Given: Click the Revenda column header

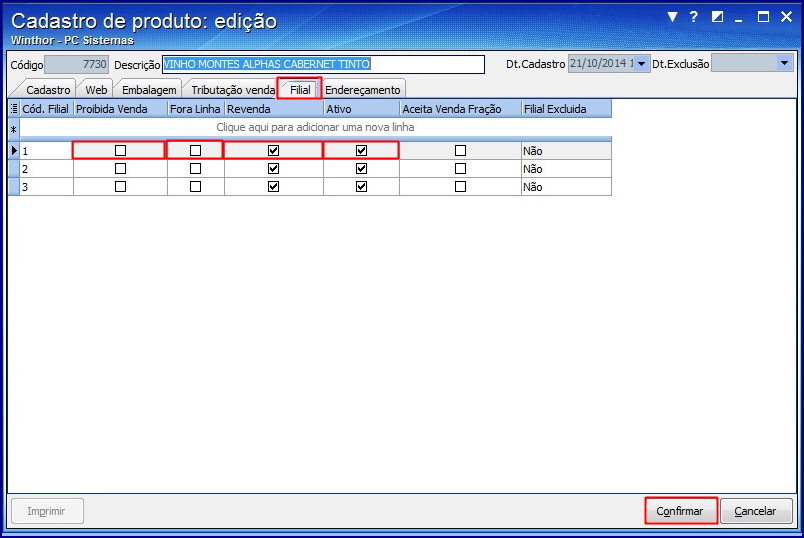Looking at the screenshot, I should pos(274,109).
